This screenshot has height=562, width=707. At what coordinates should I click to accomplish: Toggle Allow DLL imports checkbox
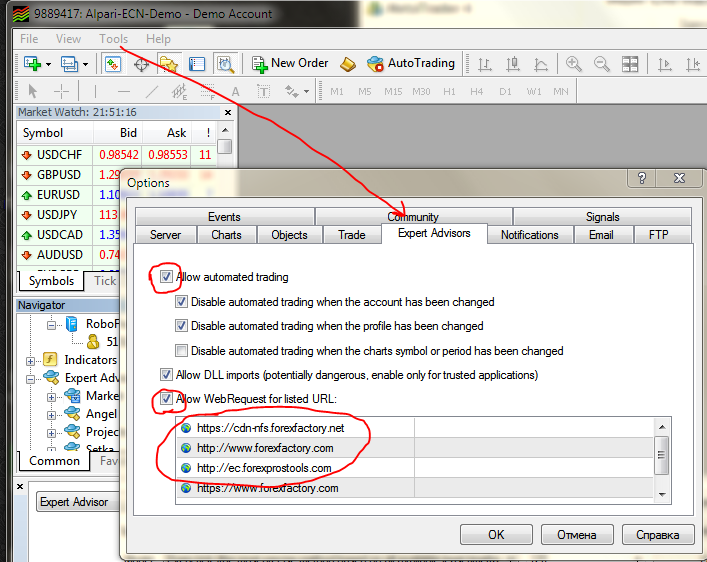(166, 374)
